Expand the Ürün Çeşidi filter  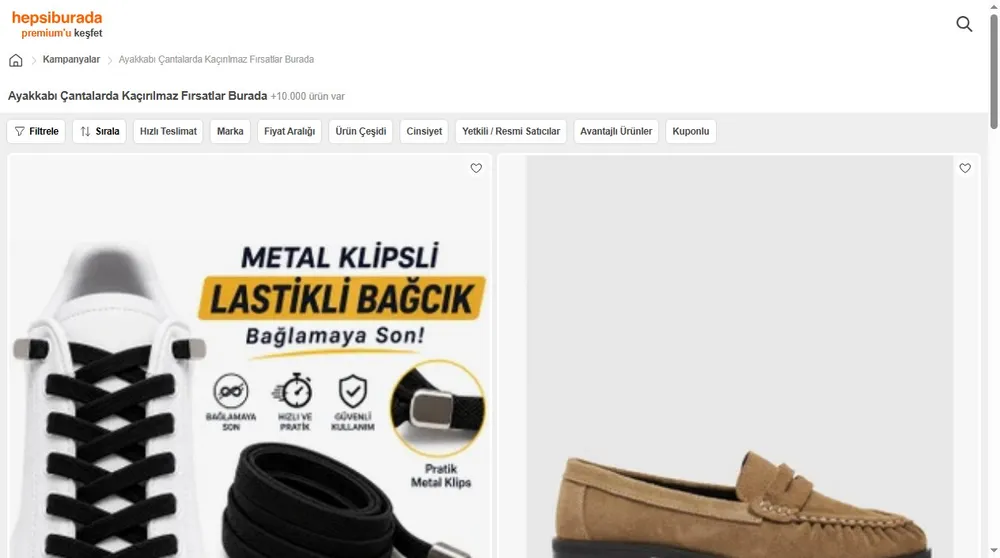click(361, 131)
